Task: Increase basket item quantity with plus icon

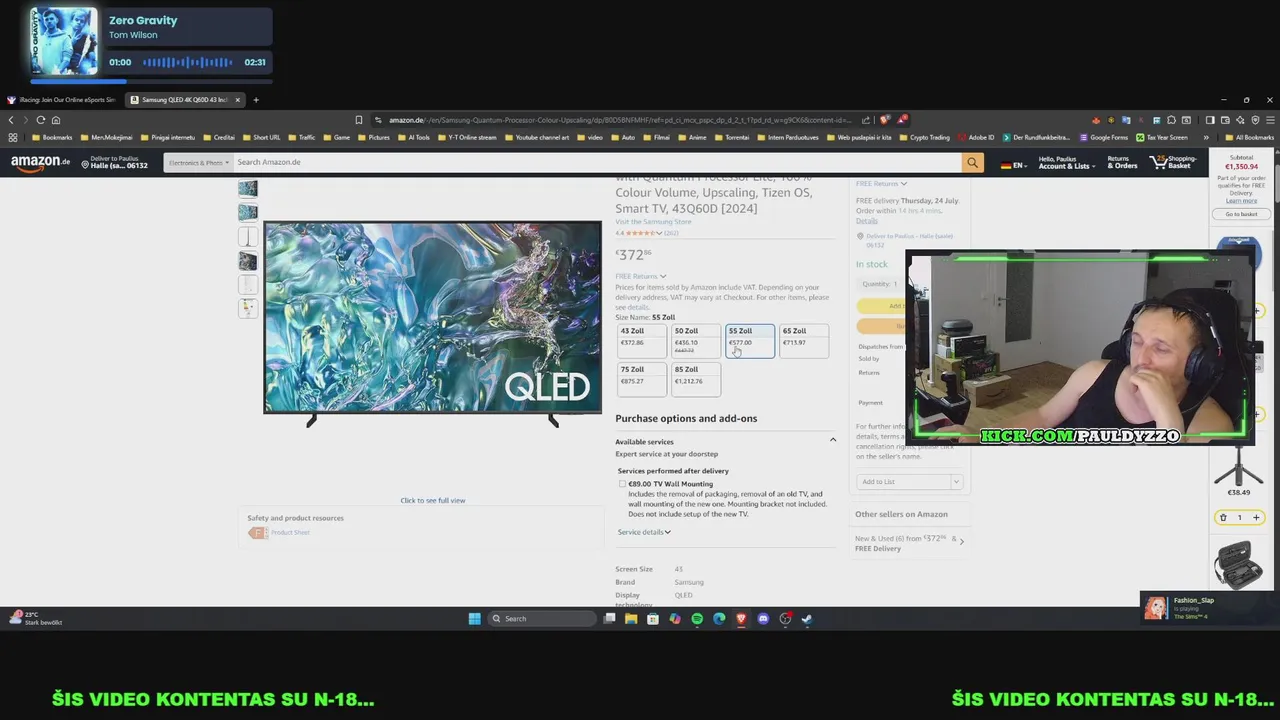Action: click(x=1256, y=517)
